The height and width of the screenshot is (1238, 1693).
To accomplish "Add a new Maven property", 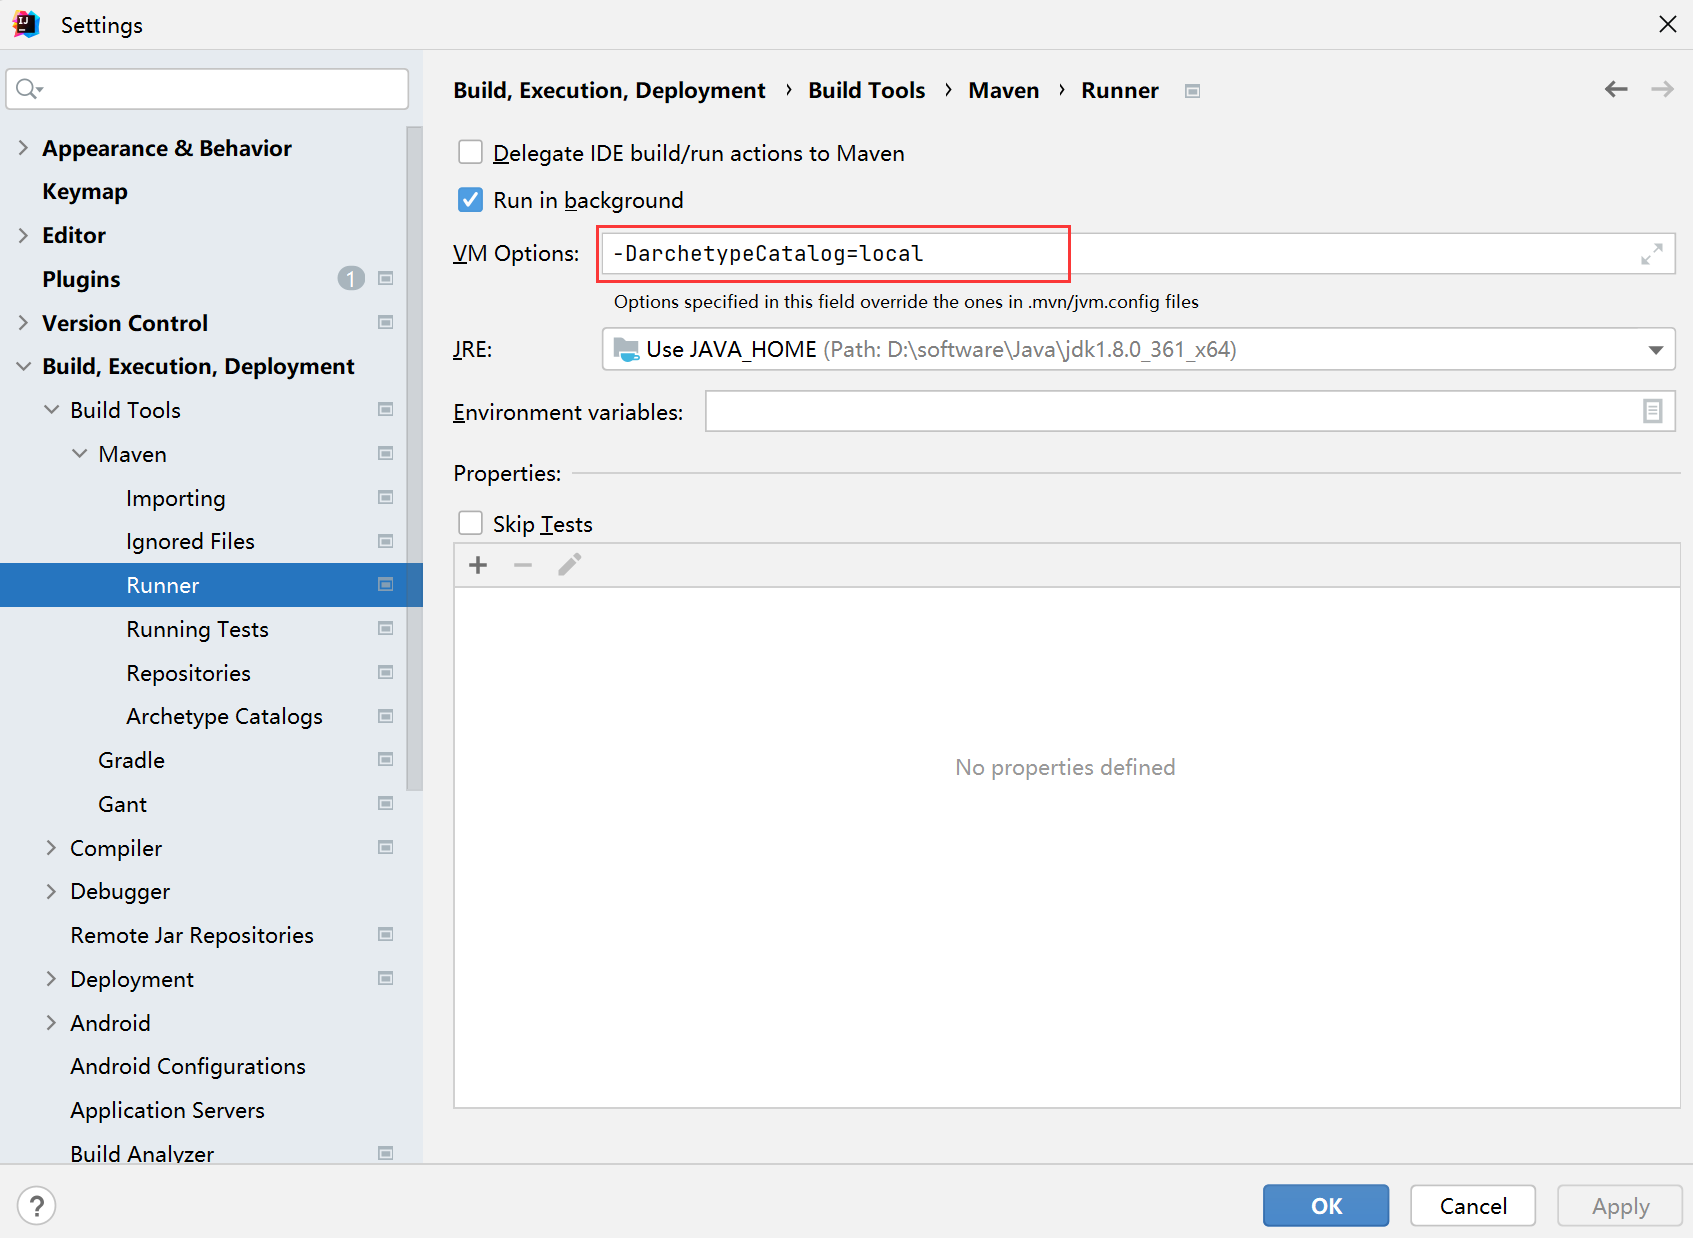I will tap(478, 565).
